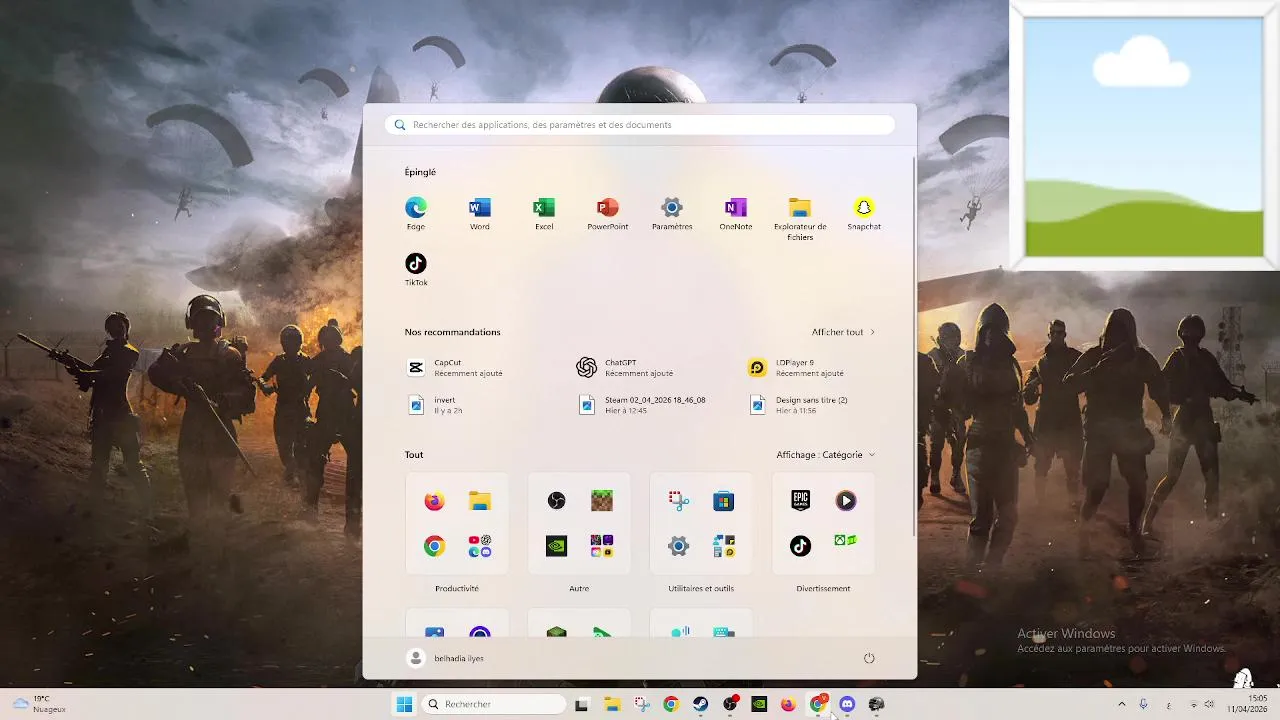Click the taskbar Rechercher search box
This screenshot has width=1280, height=720.
point(494,704)
